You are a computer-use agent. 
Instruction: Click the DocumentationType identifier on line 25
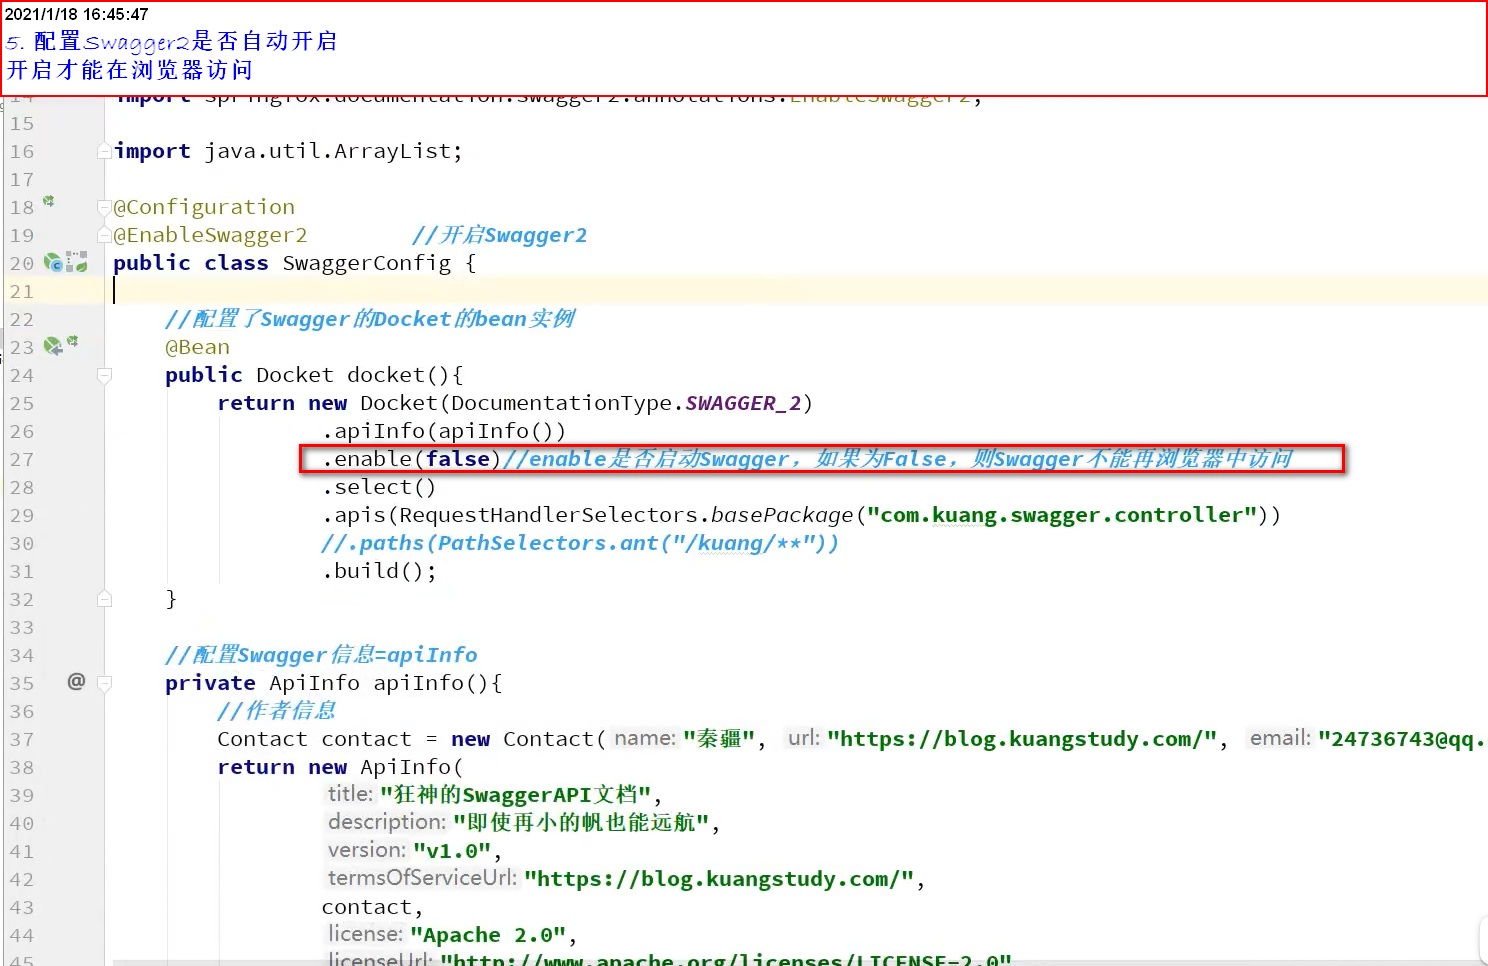point(561,403)
